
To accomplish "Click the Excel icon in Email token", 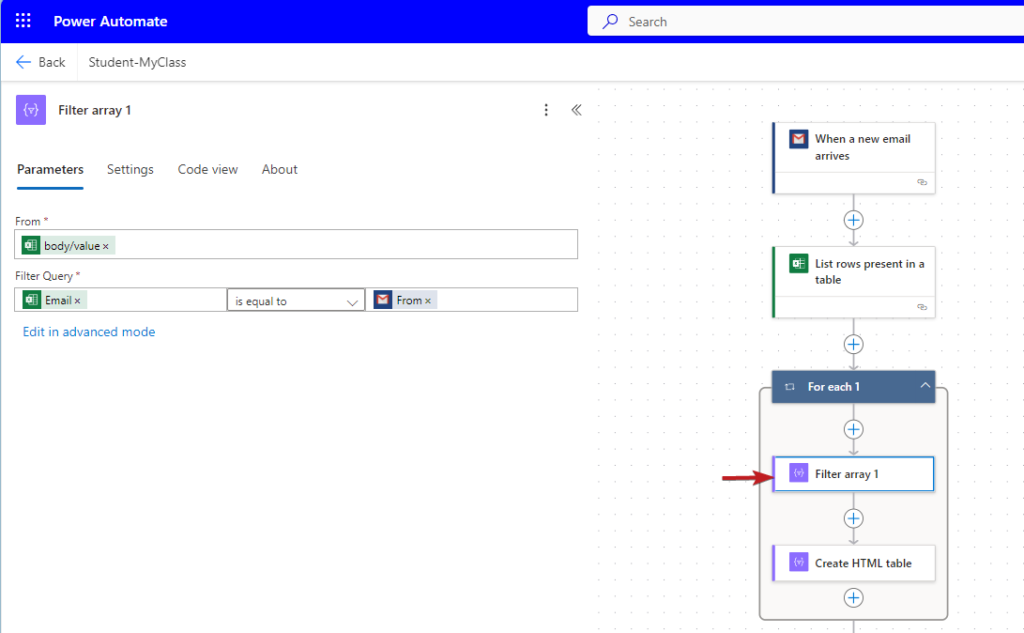I will coord(31,300).
